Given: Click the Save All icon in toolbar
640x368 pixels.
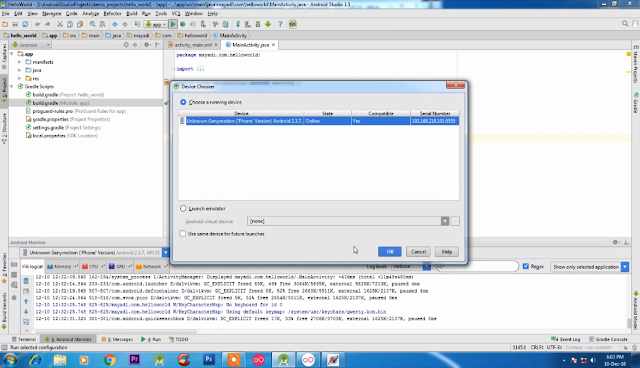Looking at the screenshot, I should pos(15,24).
